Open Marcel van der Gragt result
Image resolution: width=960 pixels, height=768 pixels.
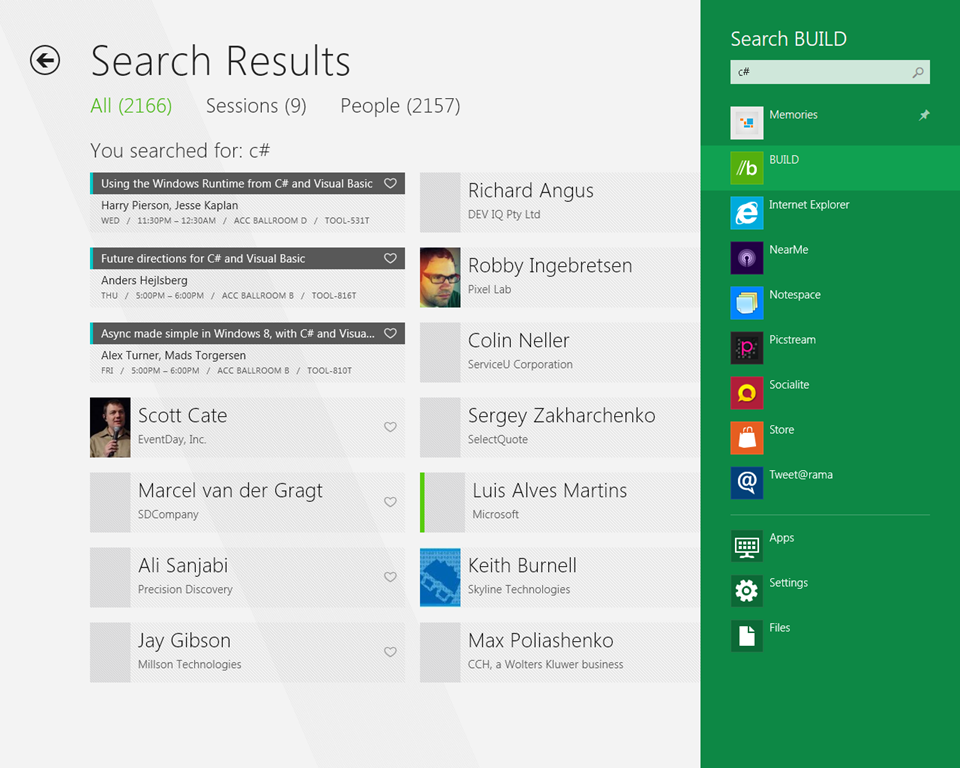coord(247,503)
